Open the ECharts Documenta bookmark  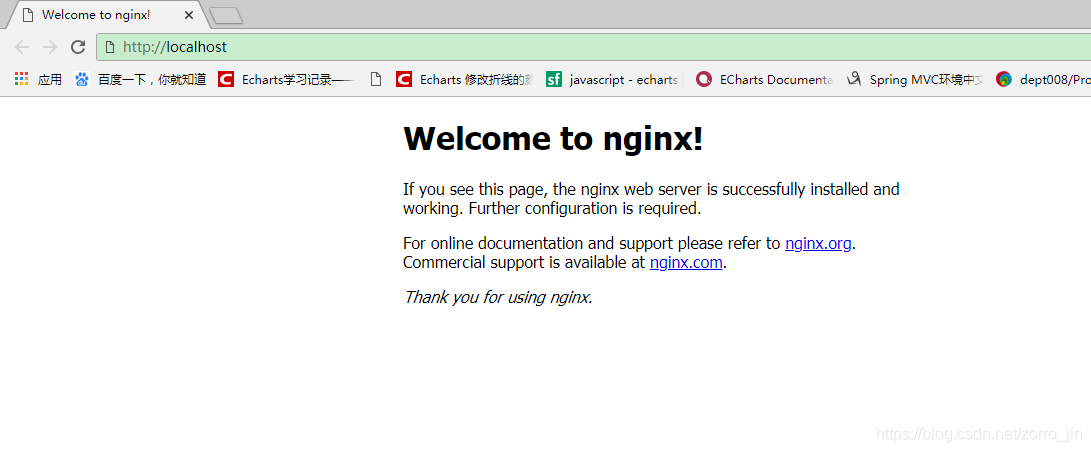coord(765,79)
